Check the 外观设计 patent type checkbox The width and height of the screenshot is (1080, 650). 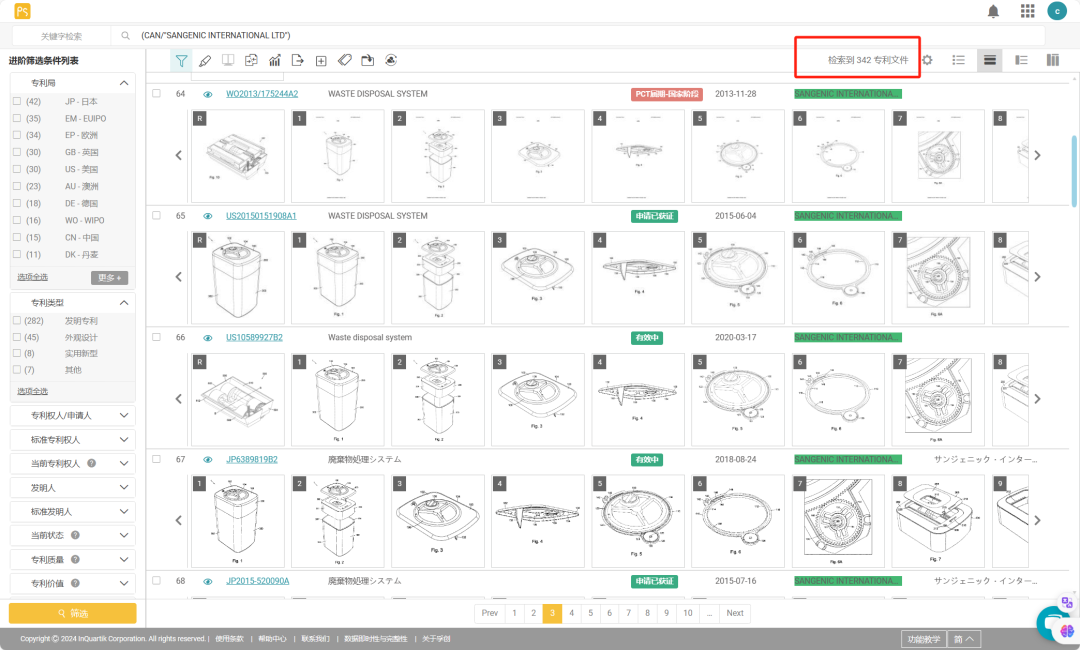point(17,337)
